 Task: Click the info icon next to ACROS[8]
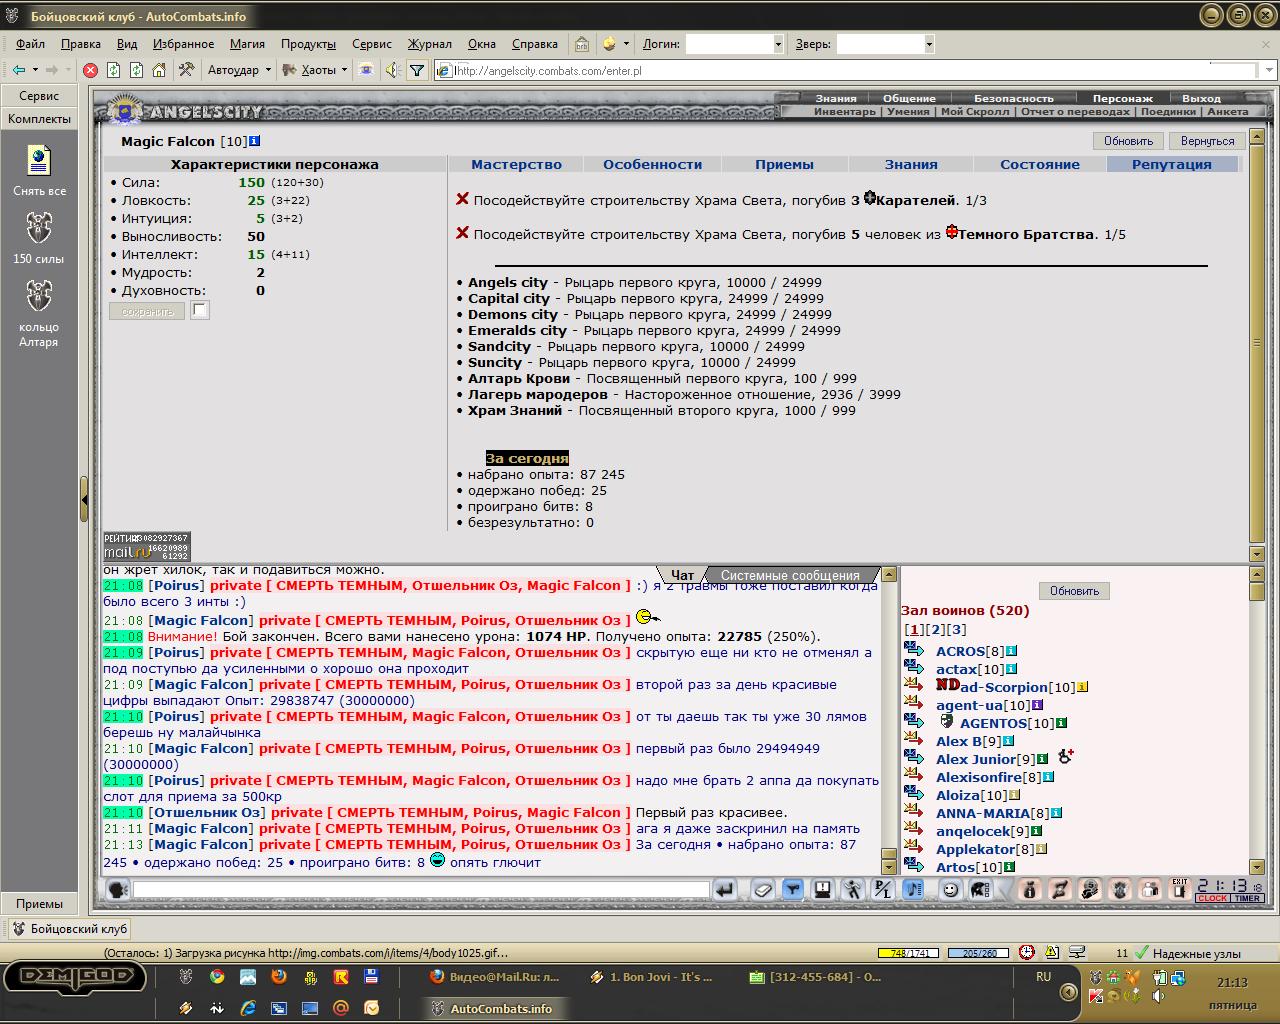pyautogui.click(x=1011, y=651)
